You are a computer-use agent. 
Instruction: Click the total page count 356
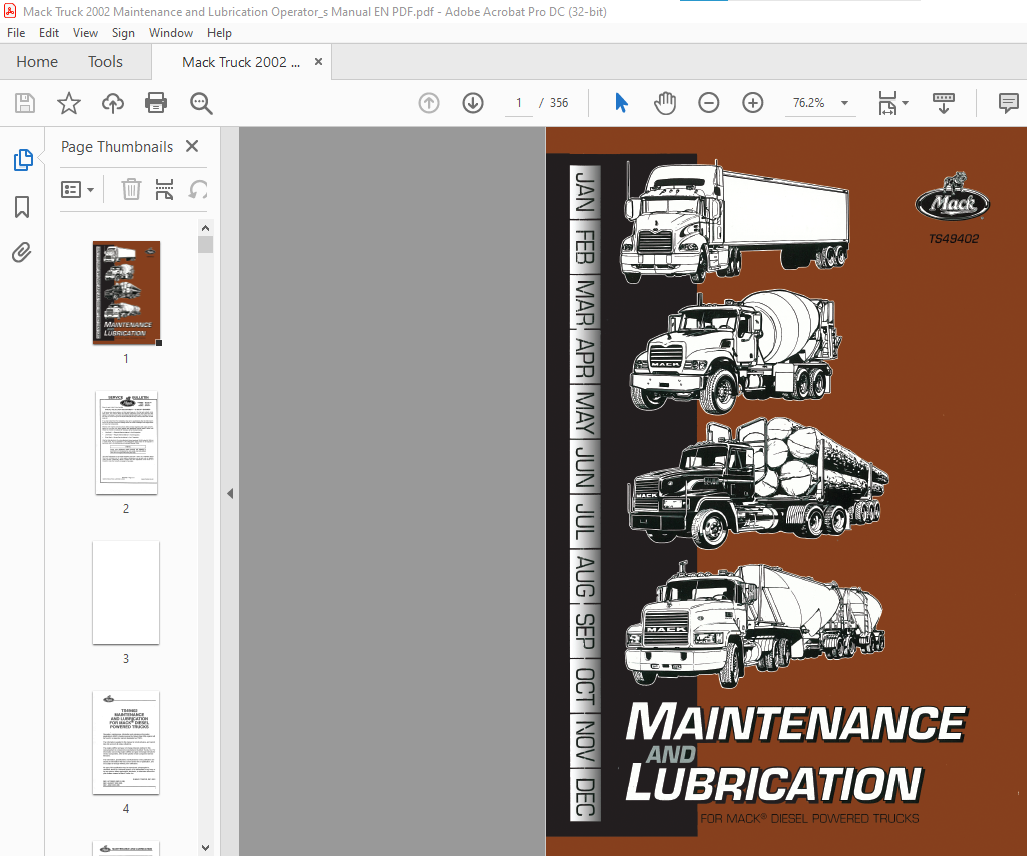pos(559,103)
